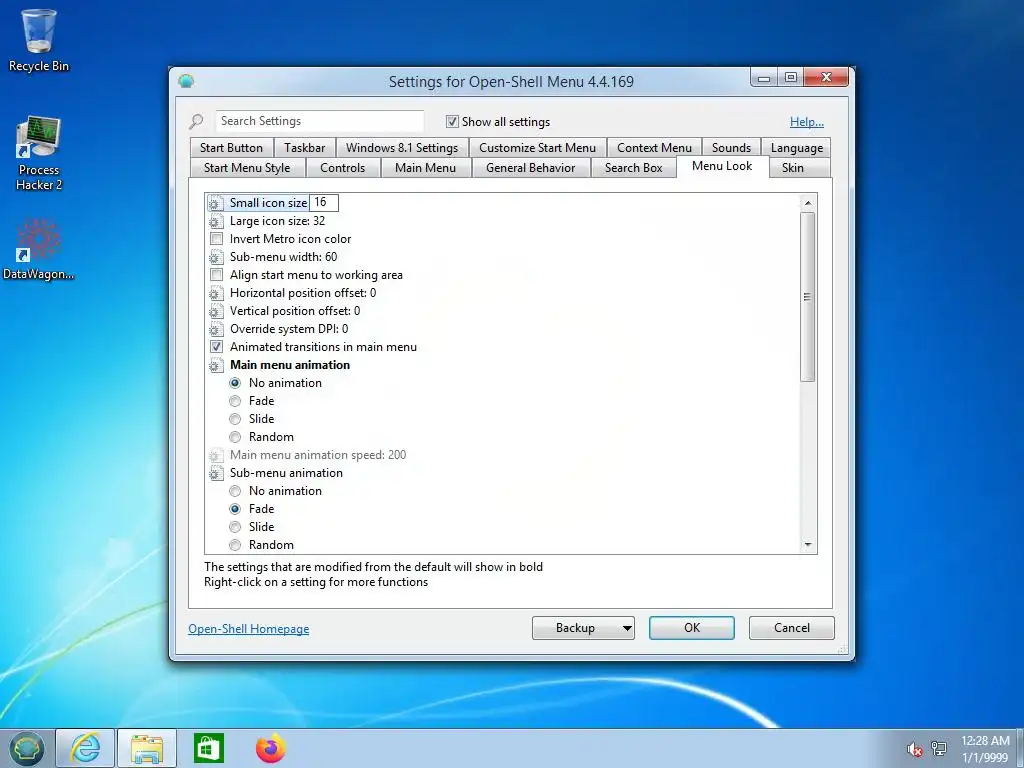Click the settings list scroll up arrow
This screenshot has width=1024, height=768.
click(x=808, y=203)
